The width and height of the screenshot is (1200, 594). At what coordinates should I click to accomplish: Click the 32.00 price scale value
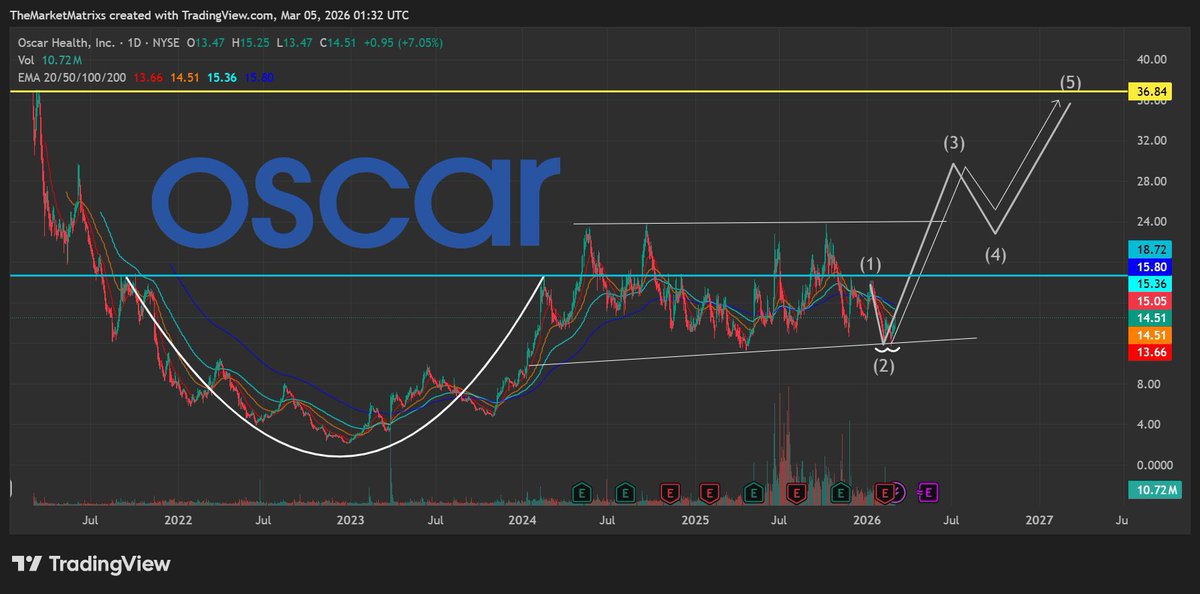(x=1154, y=141)
